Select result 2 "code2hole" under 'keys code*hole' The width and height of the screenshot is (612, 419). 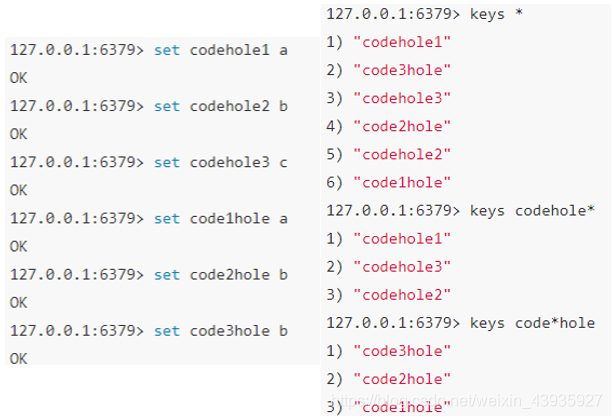point(402,379)
